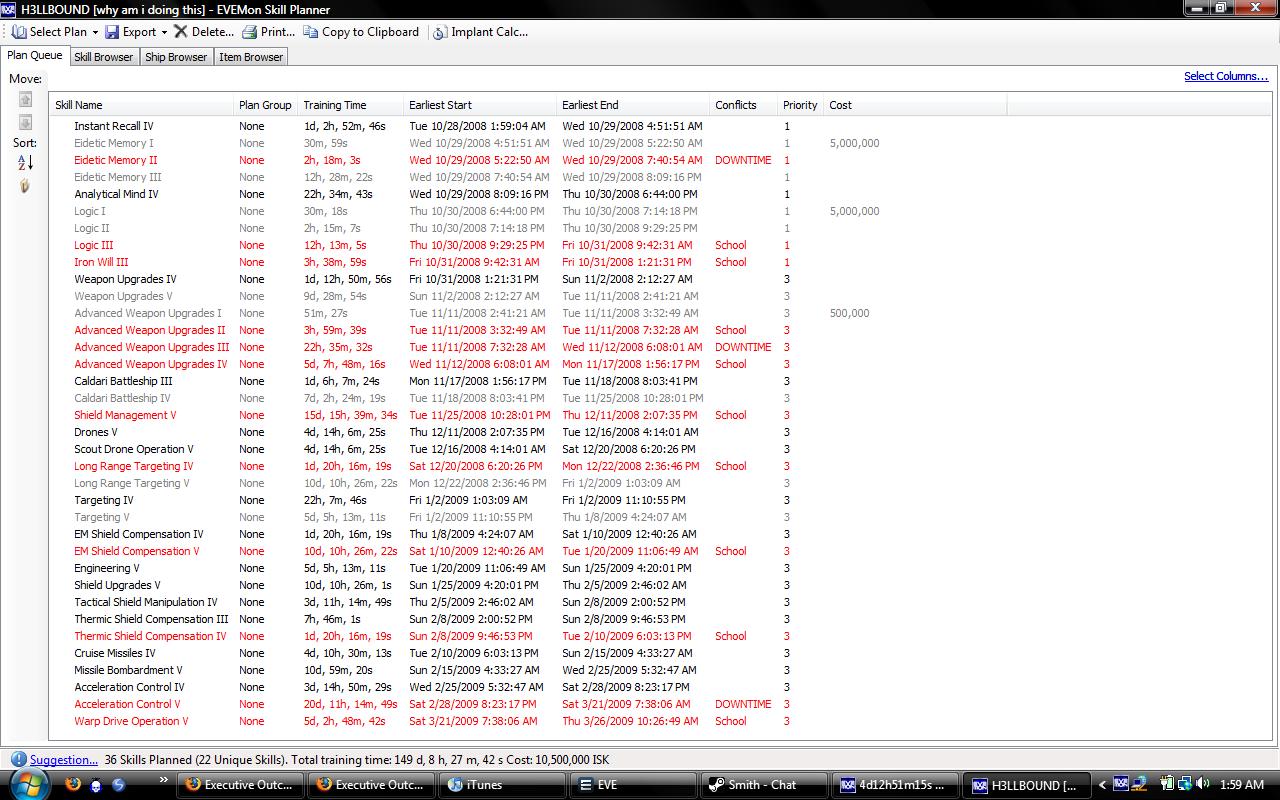Viewport: 1280px width, 800px height.
Task: Click DOWNTIME conflict for Acceleration Control V
Action: 743,704
